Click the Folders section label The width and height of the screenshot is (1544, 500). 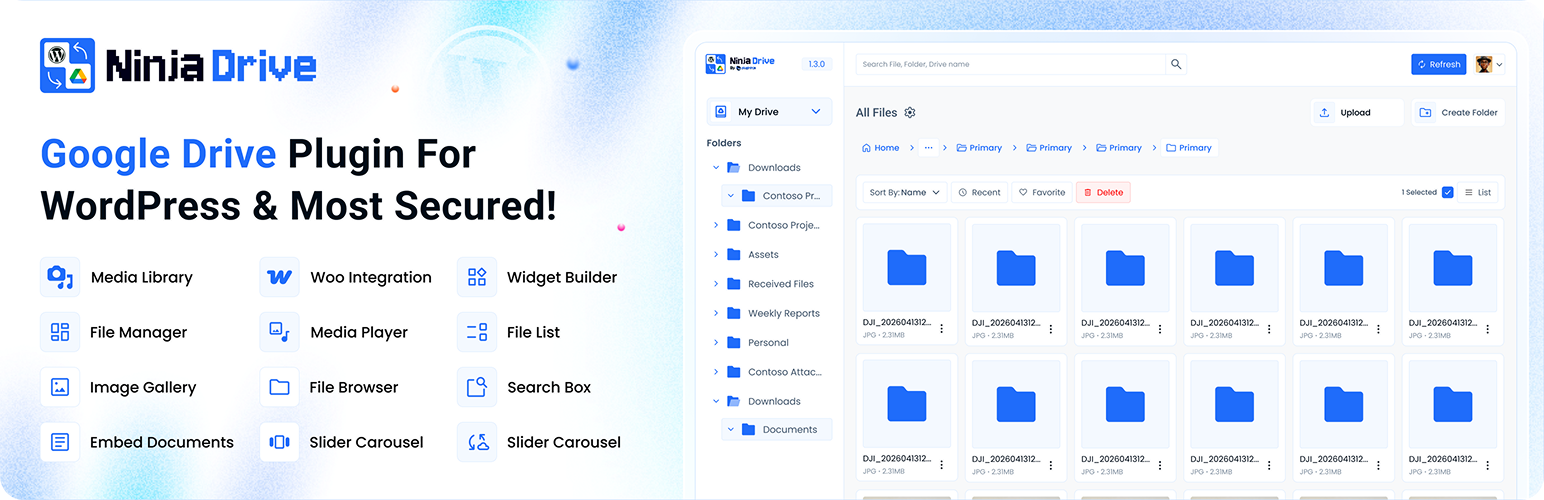click(724, 143)
